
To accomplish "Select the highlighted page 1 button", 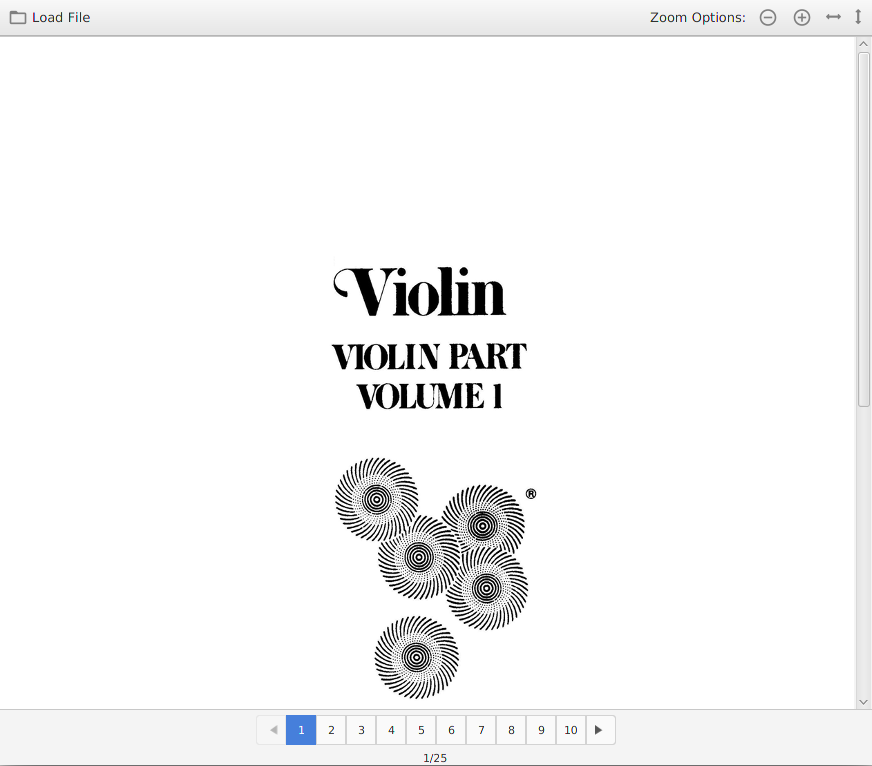I will (x=301, y=730).
